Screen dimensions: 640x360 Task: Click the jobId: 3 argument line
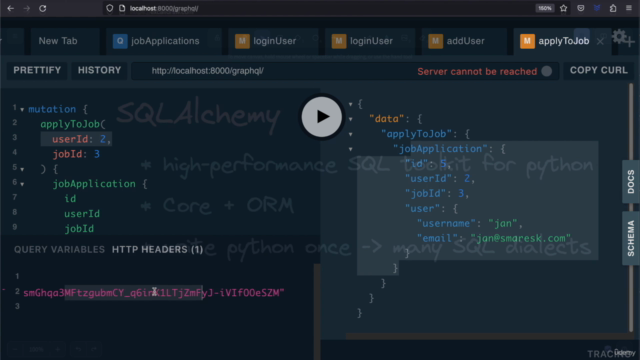pyautogui.click(x=76, y=154)
